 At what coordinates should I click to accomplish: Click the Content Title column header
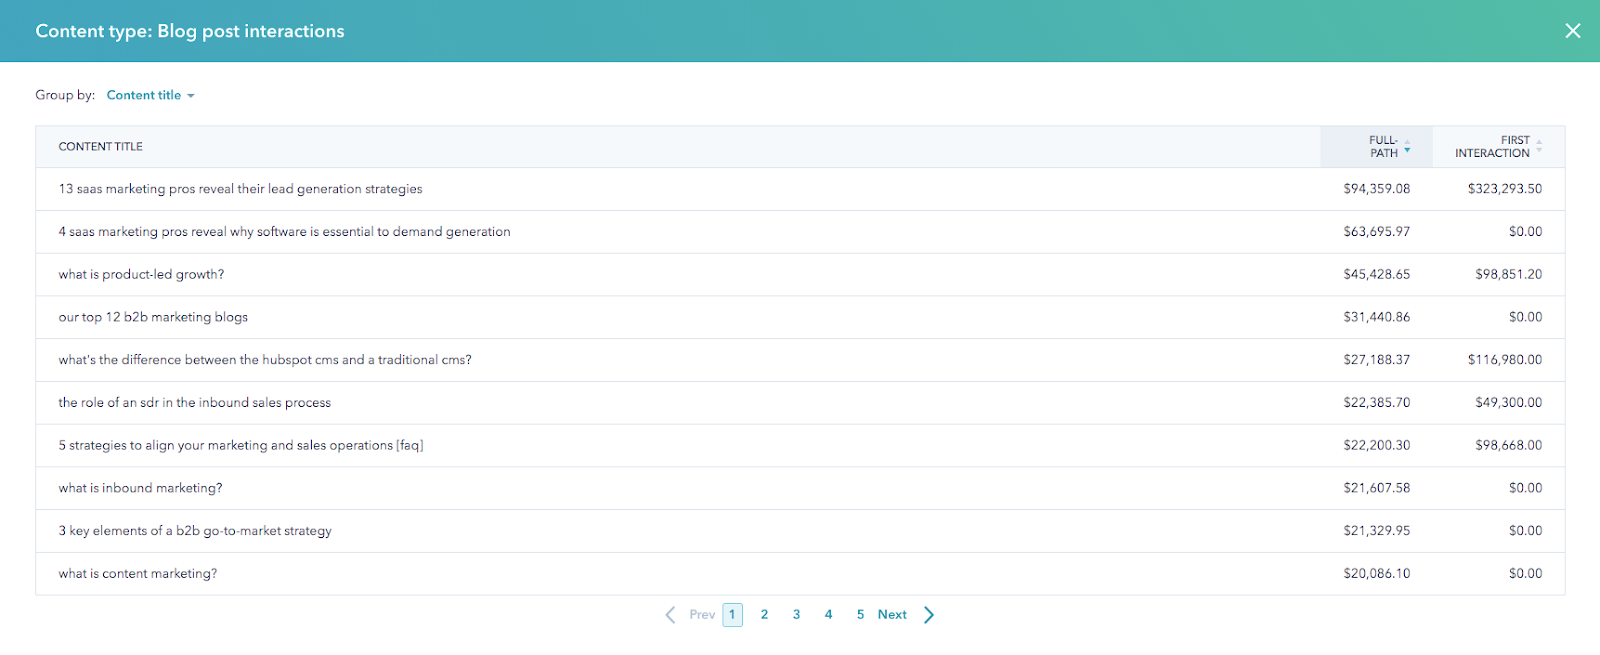(x=101, y=147)
